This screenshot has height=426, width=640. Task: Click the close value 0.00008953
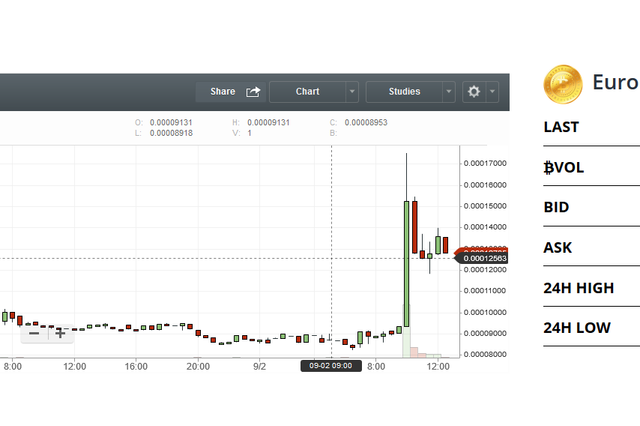[366, 122]
